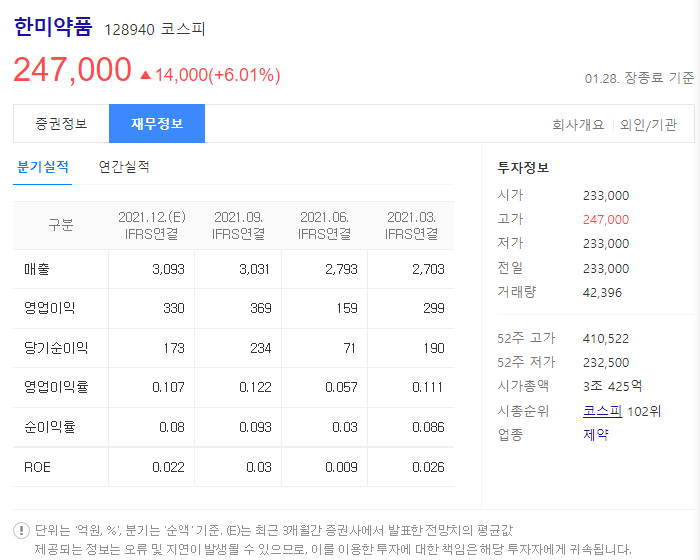700x560 pixels.
Task: Follow the 코스피 ranking link
Action: click(x=602, y=411)
